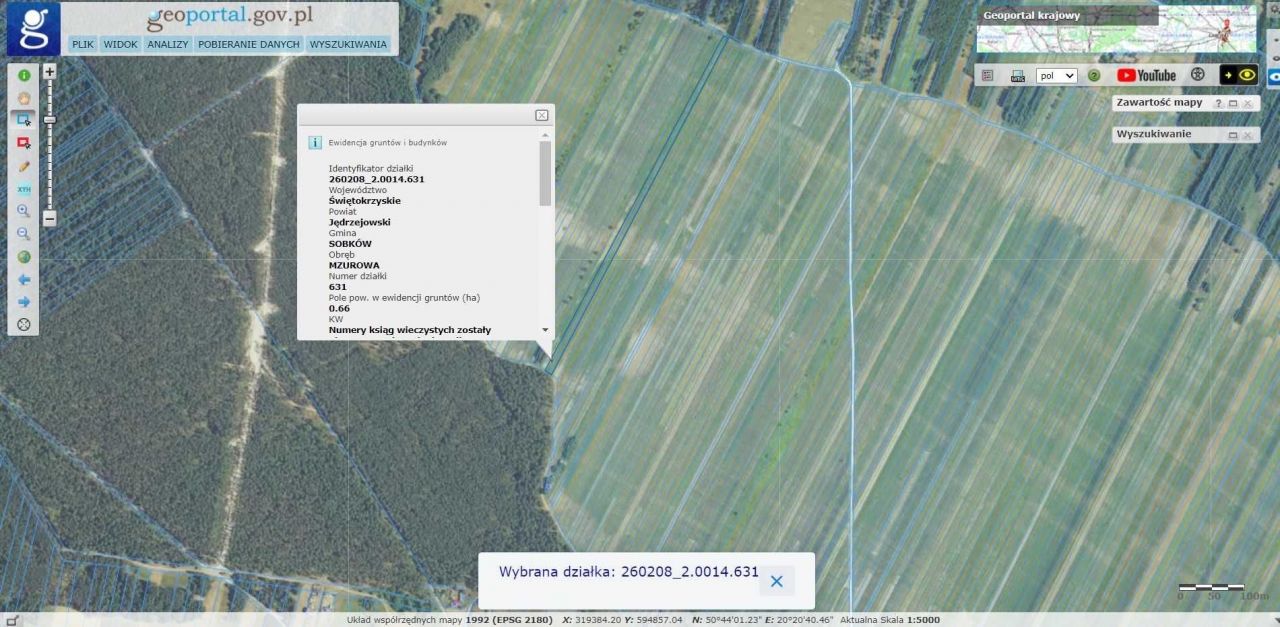Open the WIDOK menu
The height and width of the screenshot is (627, 1280).
point(121,44)
